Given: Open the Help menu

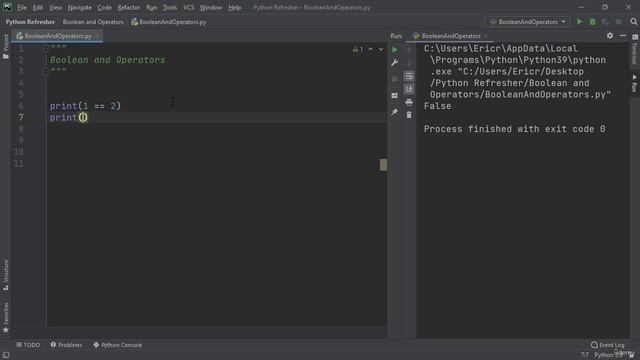Looking at the screenshot, I should pos(234,7).
